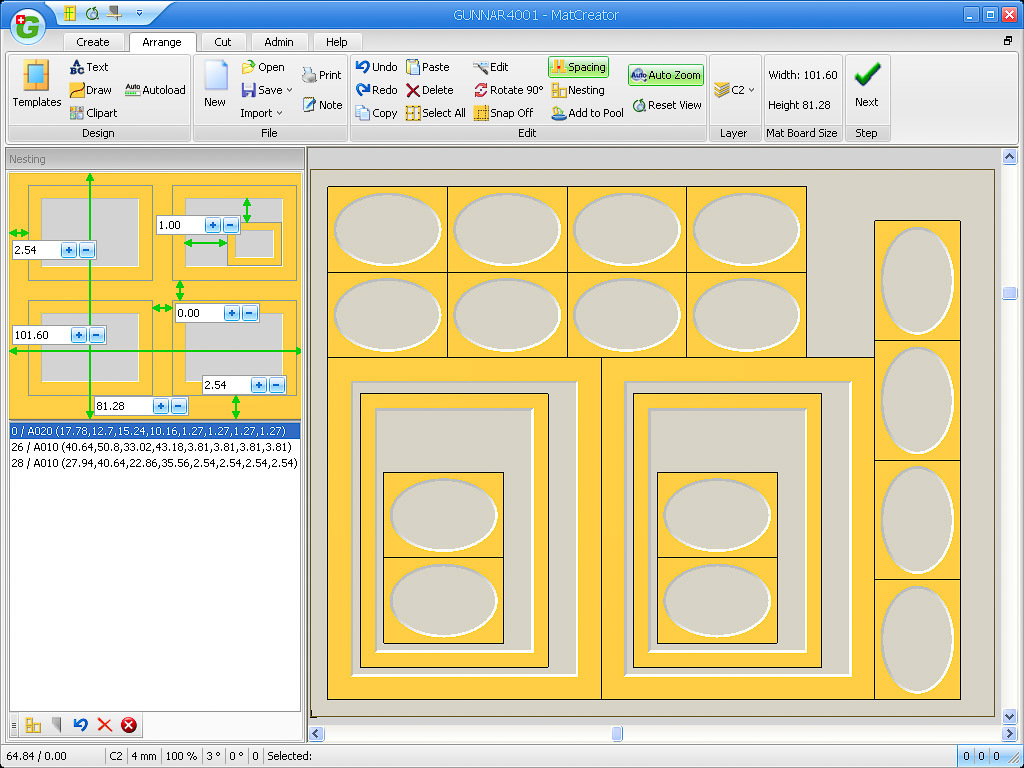Click the Rotate 90° icon
This screenshot has width=1024, height=768.
[x=481, y=90]
